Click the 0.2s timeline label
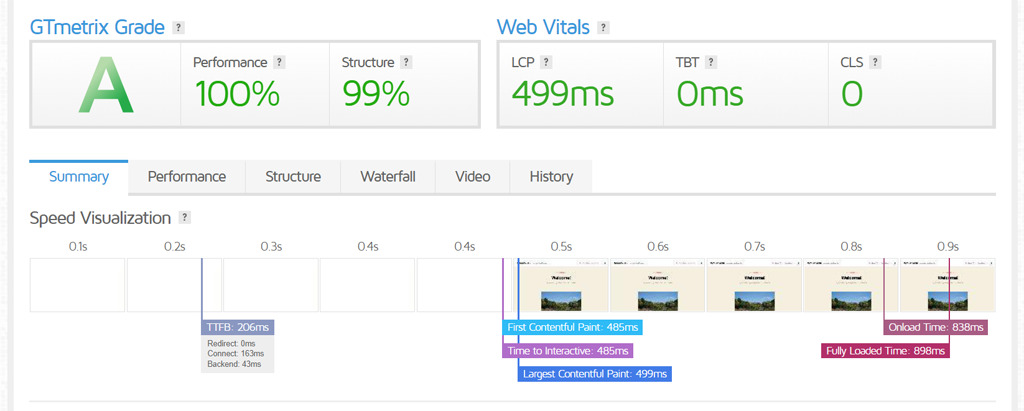The image size is (1024, 411). pyautogui.click(x=174, y=247)
